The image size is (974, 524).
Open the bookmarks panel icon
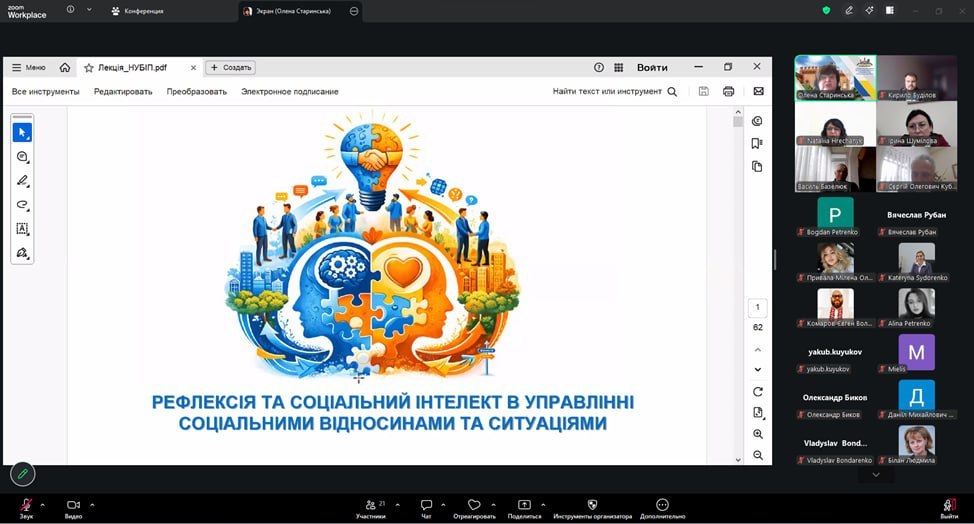pyautogui.click(x=757, y=143)
